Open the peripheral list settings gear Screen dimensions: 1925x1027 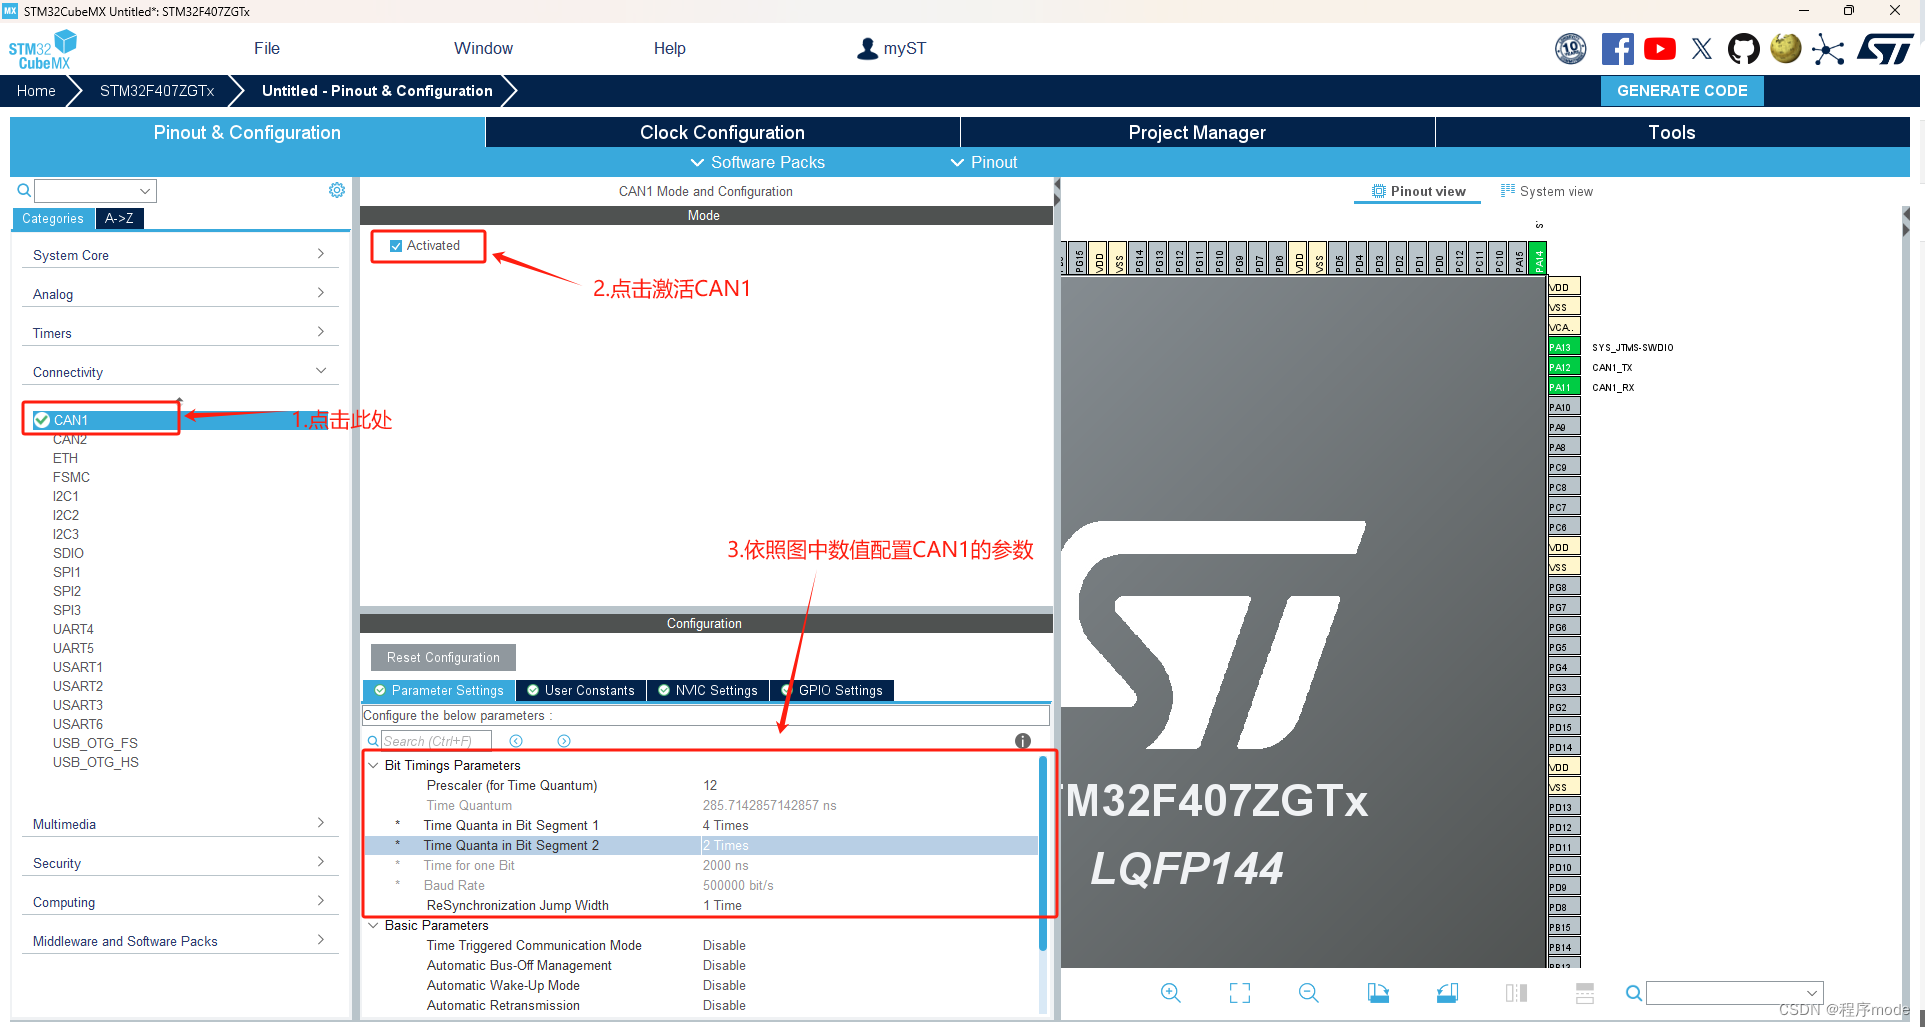(337, 190)
